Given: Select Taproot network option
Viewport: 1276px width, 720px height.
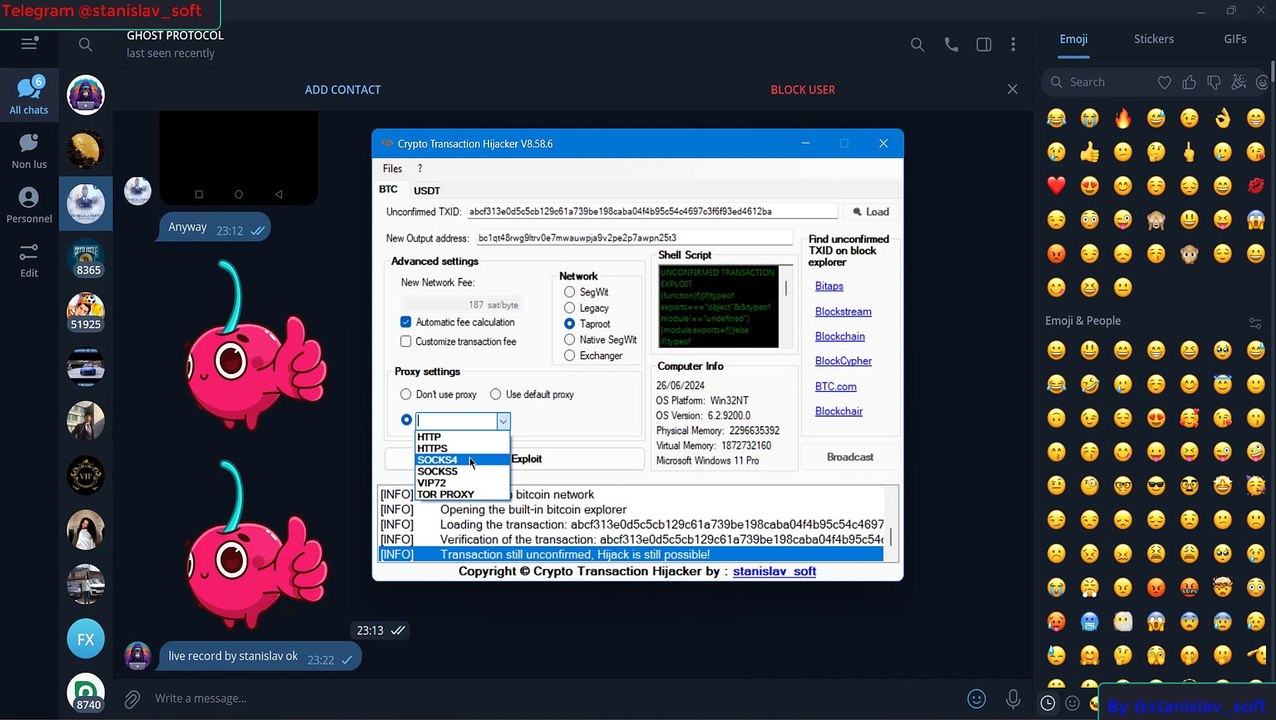Looking at the screenshot, I should 569,324.
